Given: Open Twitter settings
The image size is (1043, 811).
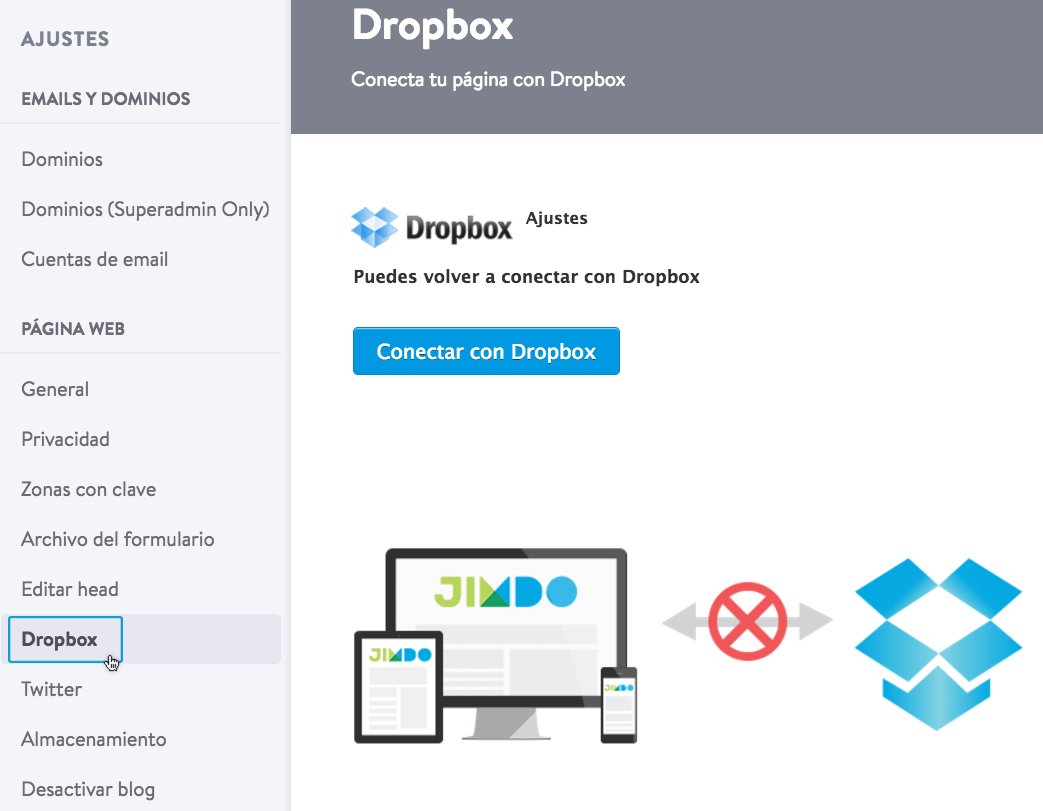Looking at the screenshot, I should coord(51,689).
